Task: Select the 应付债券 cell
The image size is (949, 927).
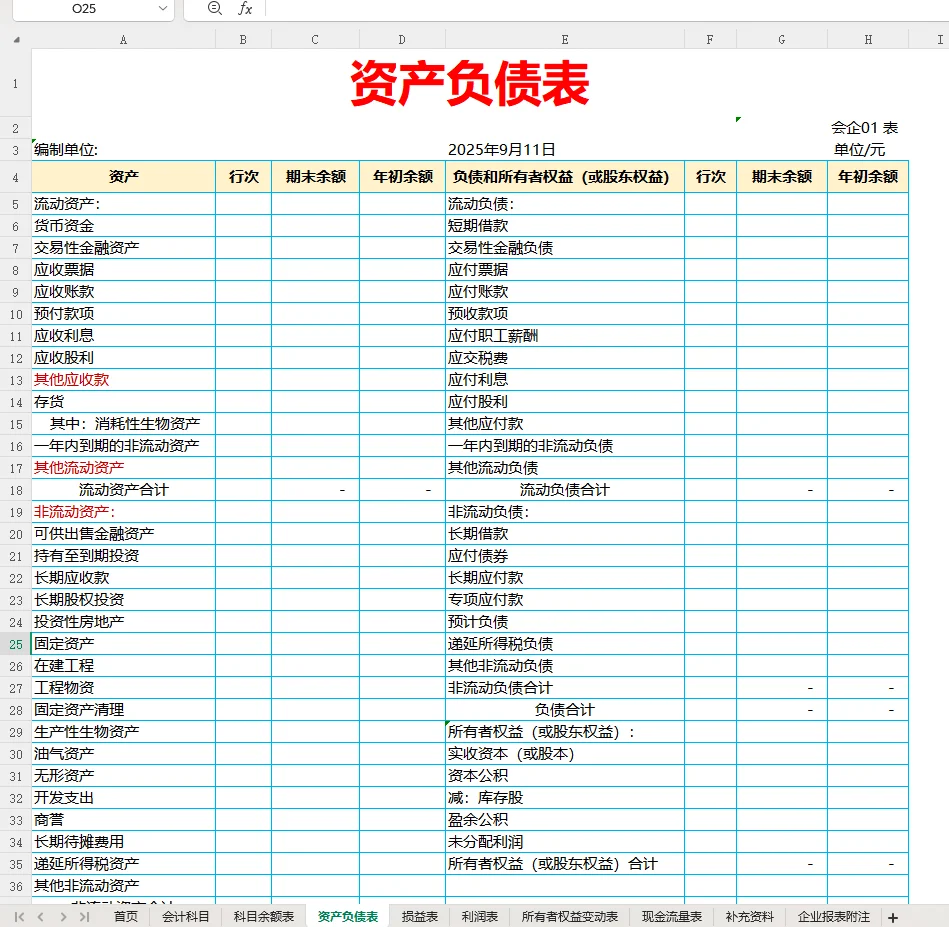Action: (565, 555)
